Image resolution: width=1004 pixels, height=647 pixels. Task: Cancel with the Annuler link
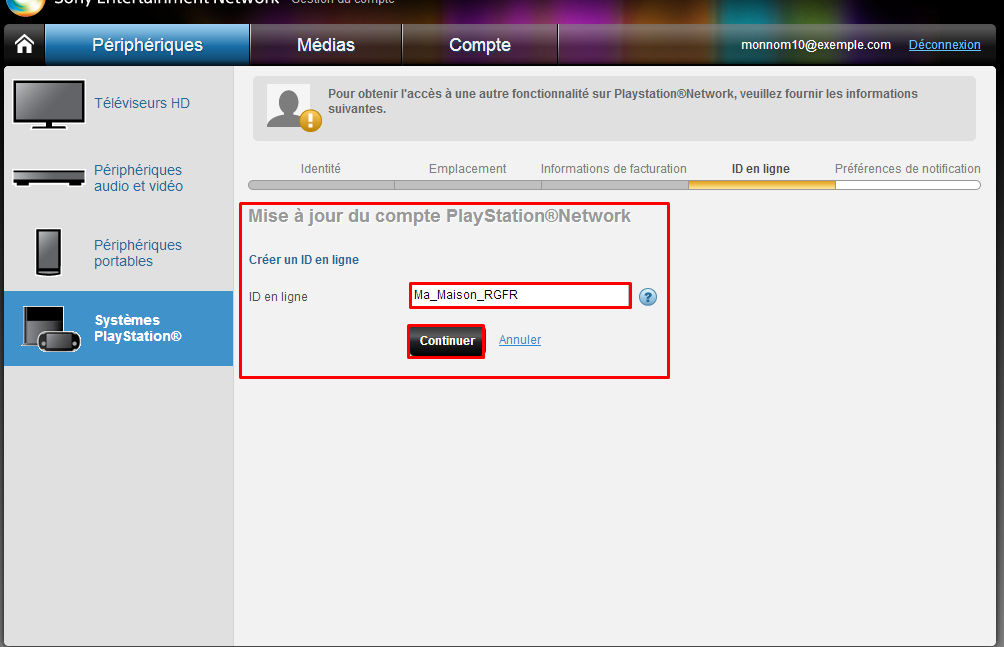click(520, 340)
